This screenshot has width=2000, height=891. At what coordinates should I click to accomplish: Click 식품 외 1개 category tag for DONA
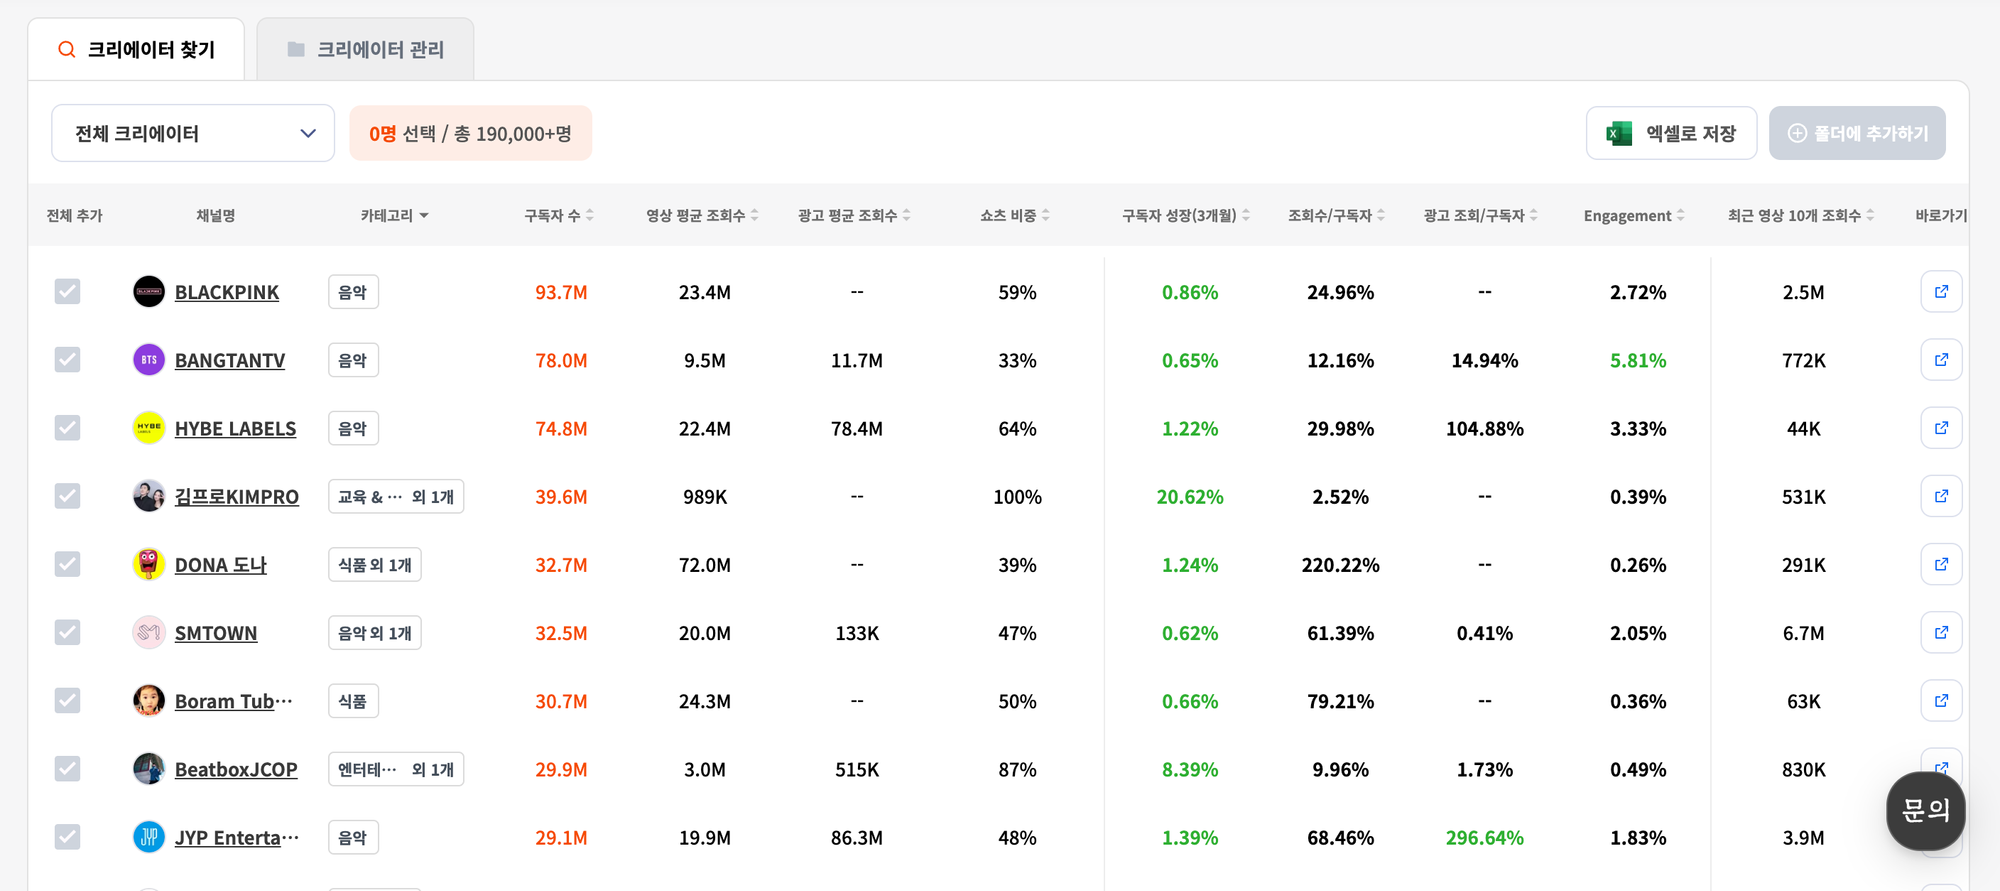(375, 564)
